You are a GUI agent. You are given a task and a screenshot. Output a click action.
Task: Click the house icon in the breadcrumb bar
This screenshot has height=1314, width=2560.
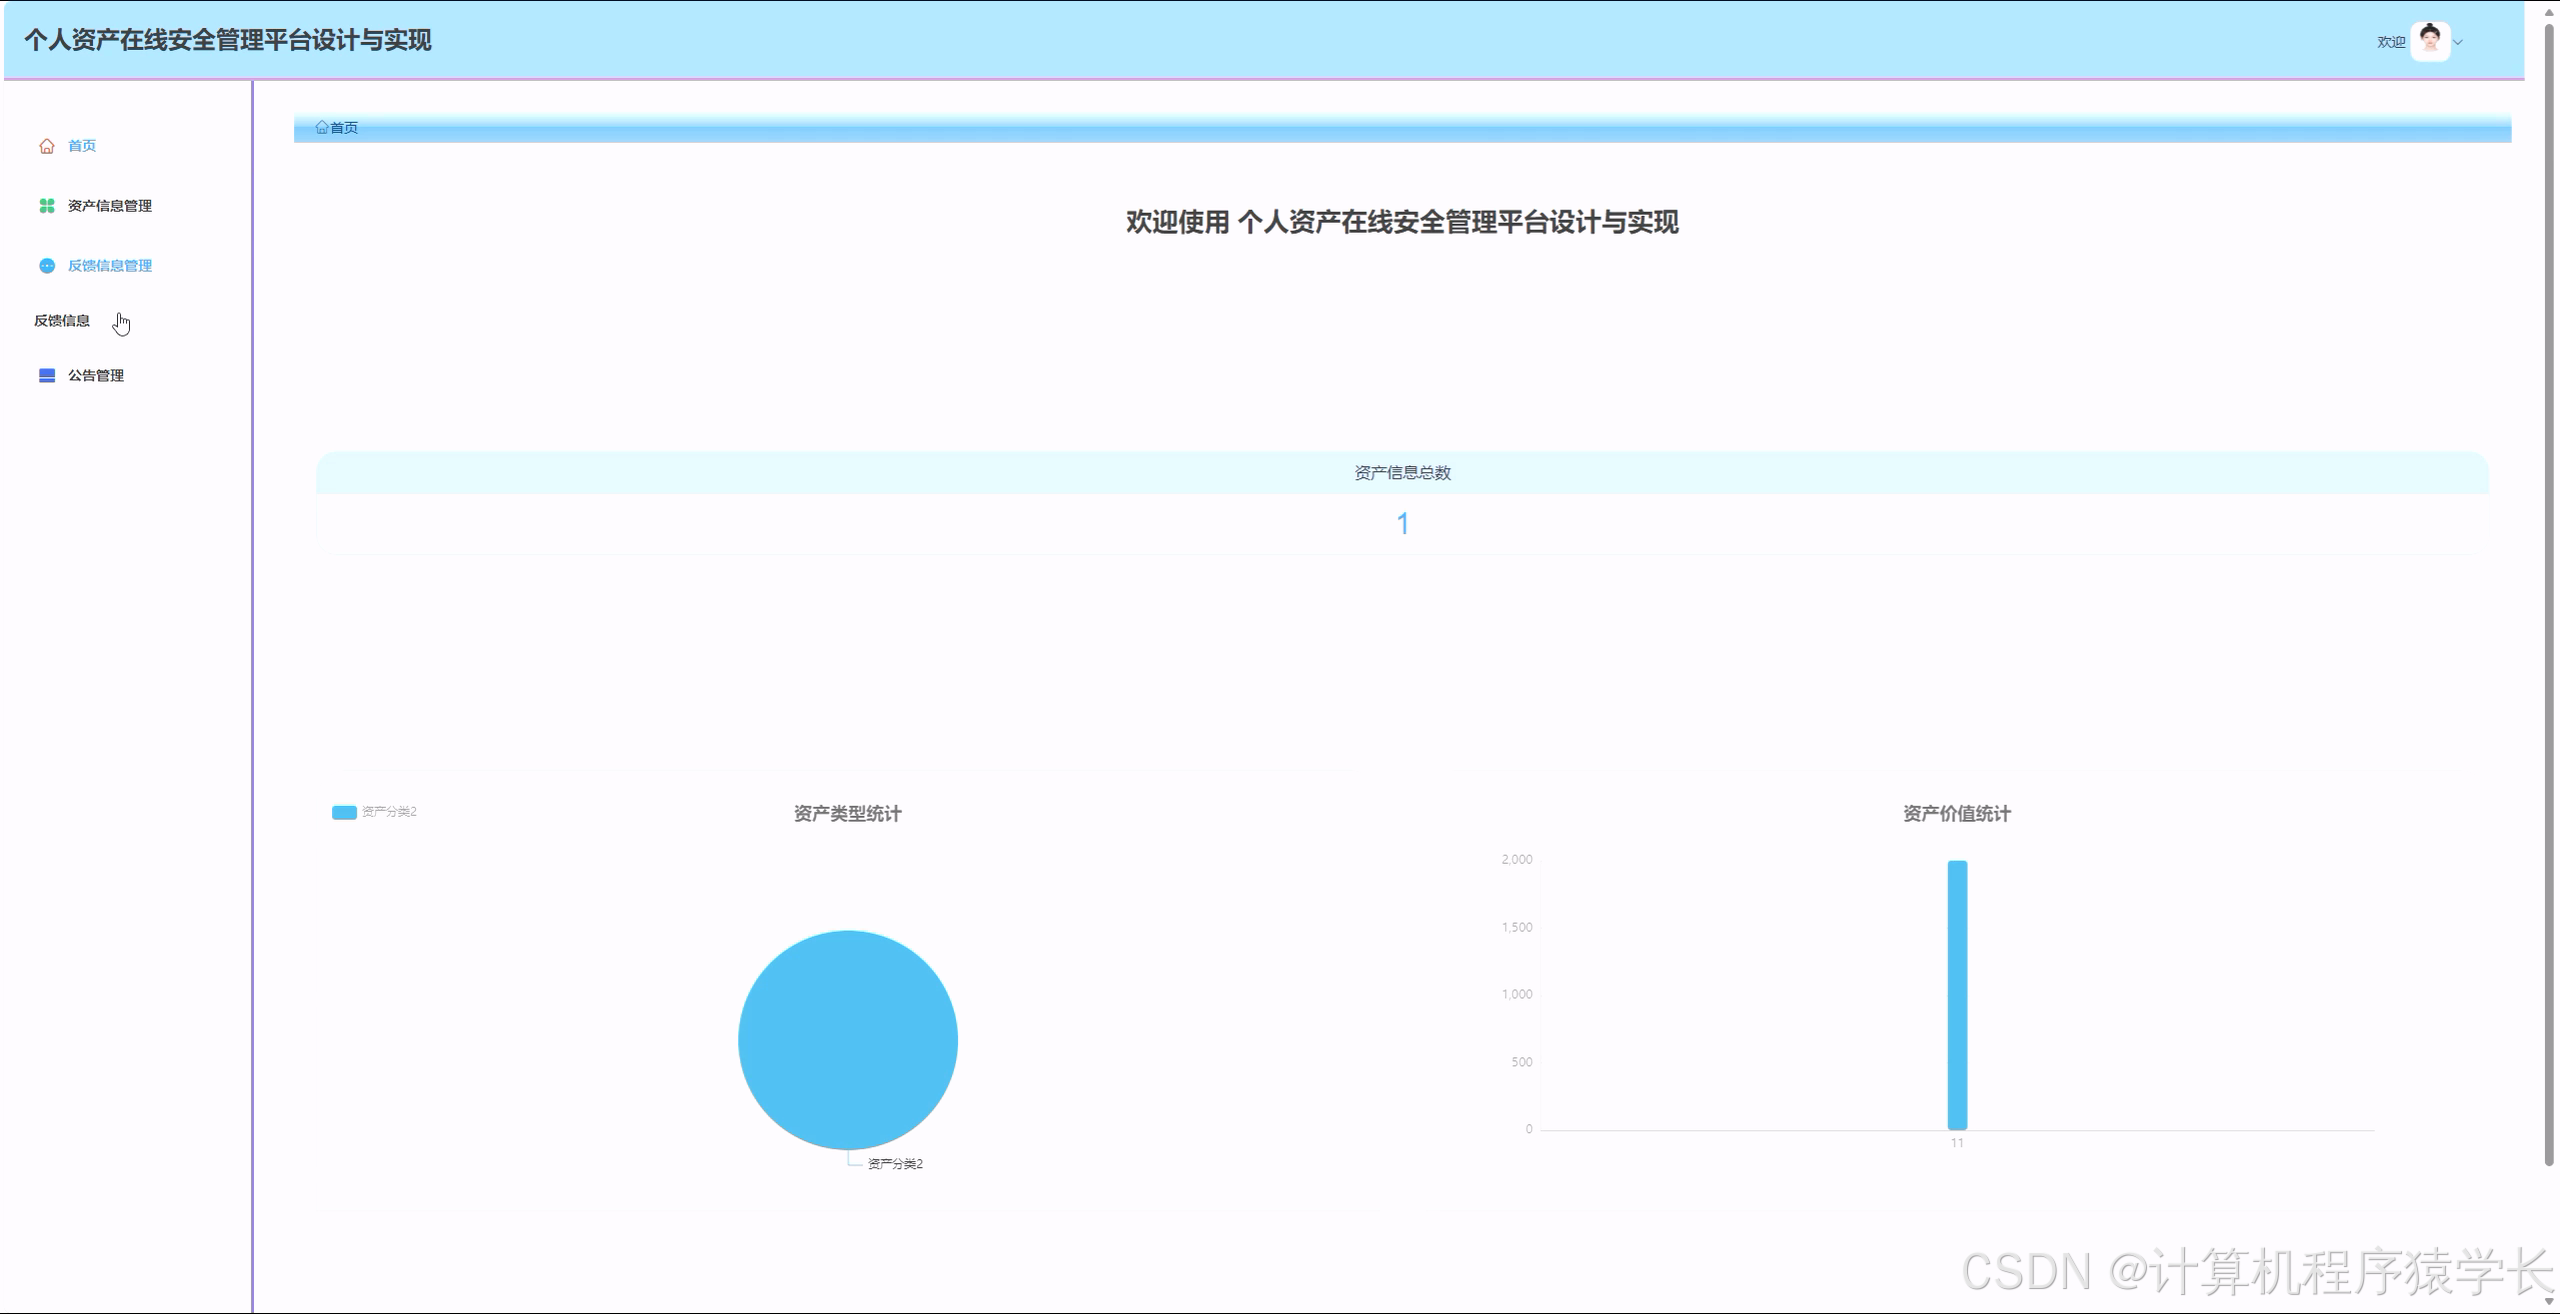coord(322,127)
